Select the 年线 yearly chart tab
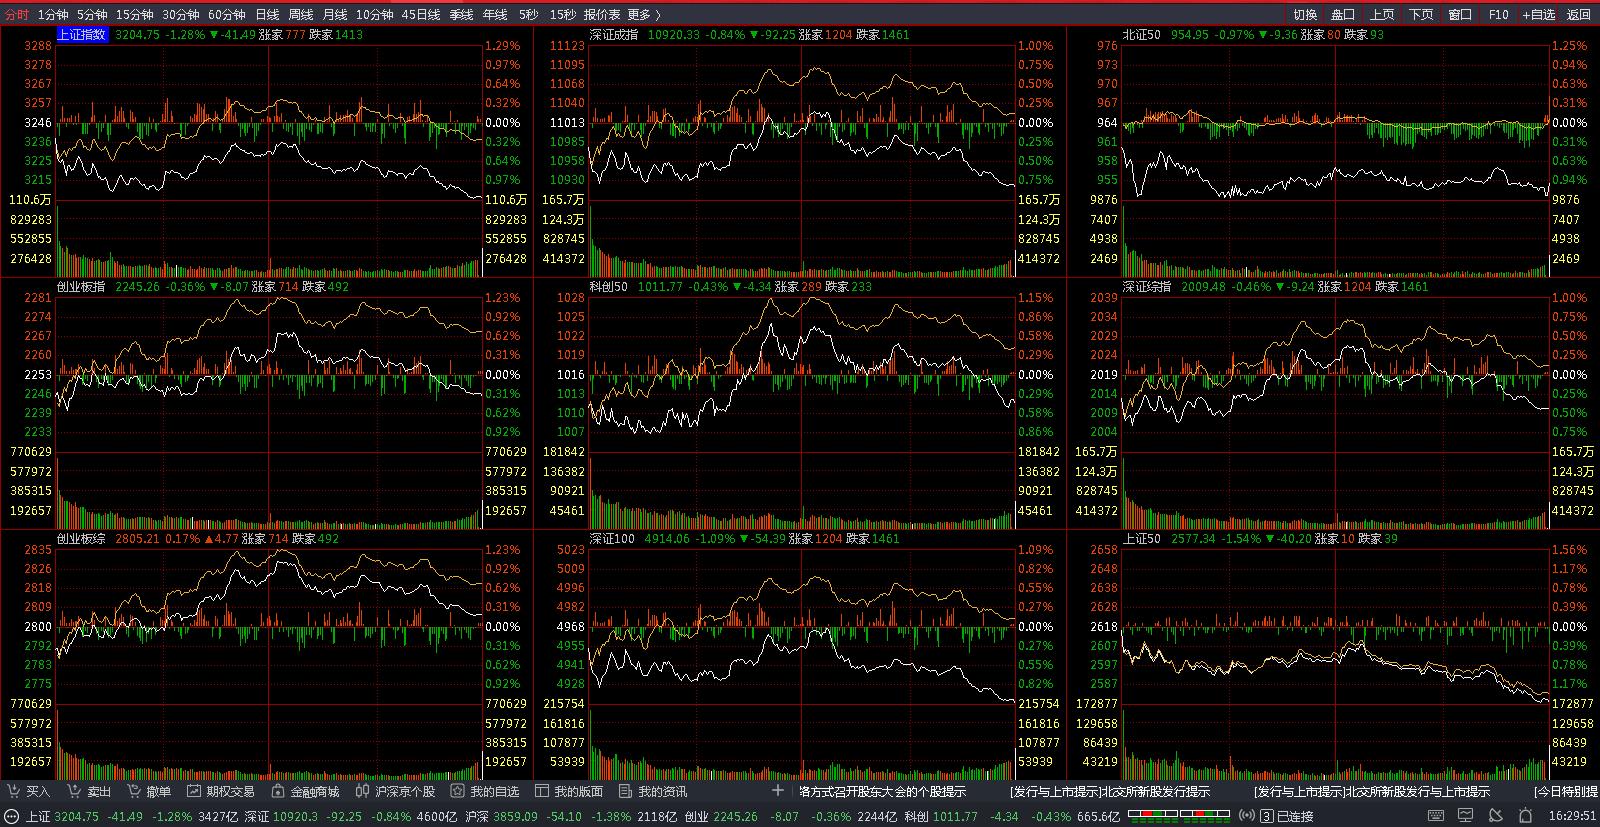The height and width of the screenshot is (827, 1600). (495, 15)
